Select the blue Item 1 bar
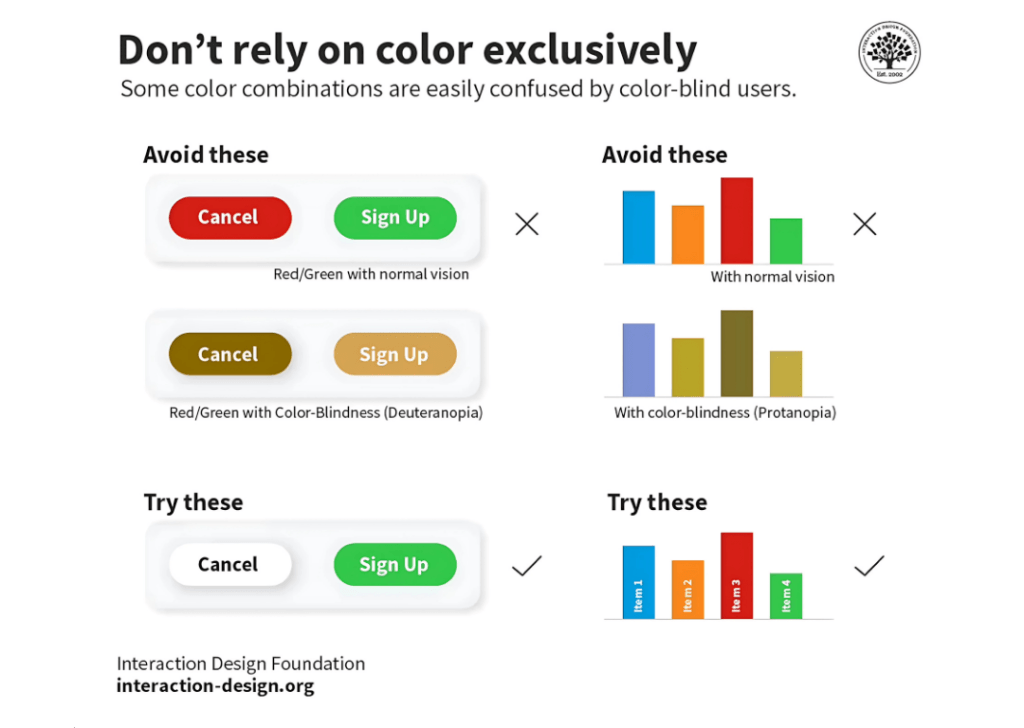Image resolution: width=1024 pixels, height=728 pixels. (639, 582)
